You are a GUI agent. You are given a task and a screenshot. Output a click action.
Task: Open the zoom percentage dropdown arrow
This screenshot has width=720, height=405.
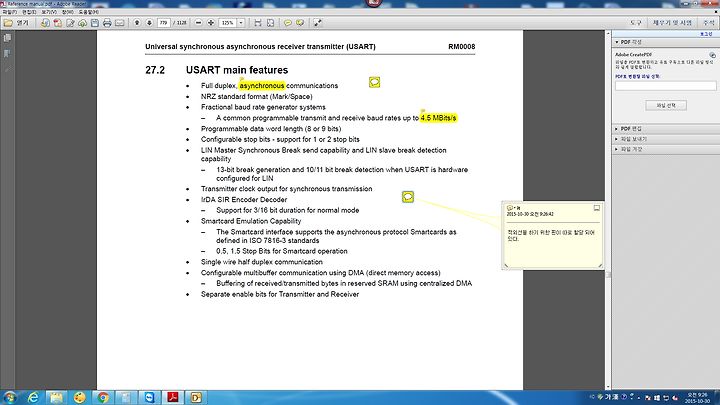[x=241, y=22]
